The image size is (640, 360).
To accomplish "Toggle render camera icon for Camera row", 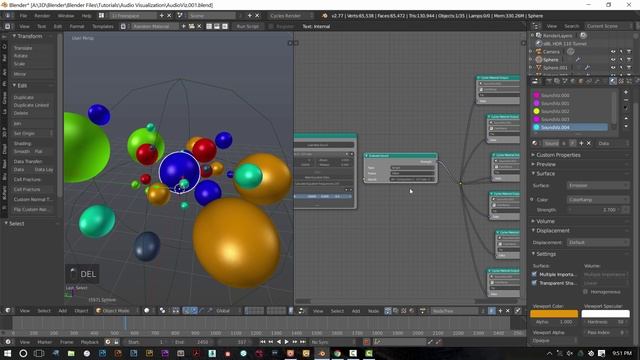I will click(x=629, y=52).
